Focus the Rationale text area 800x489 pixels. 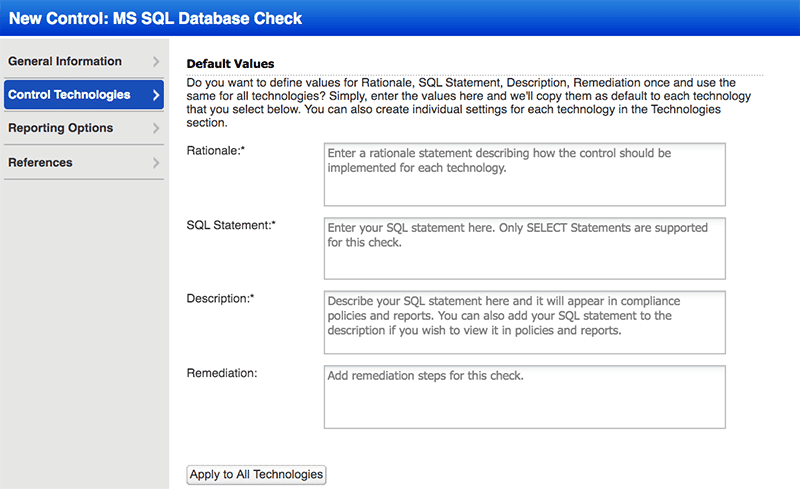[524, 175]
